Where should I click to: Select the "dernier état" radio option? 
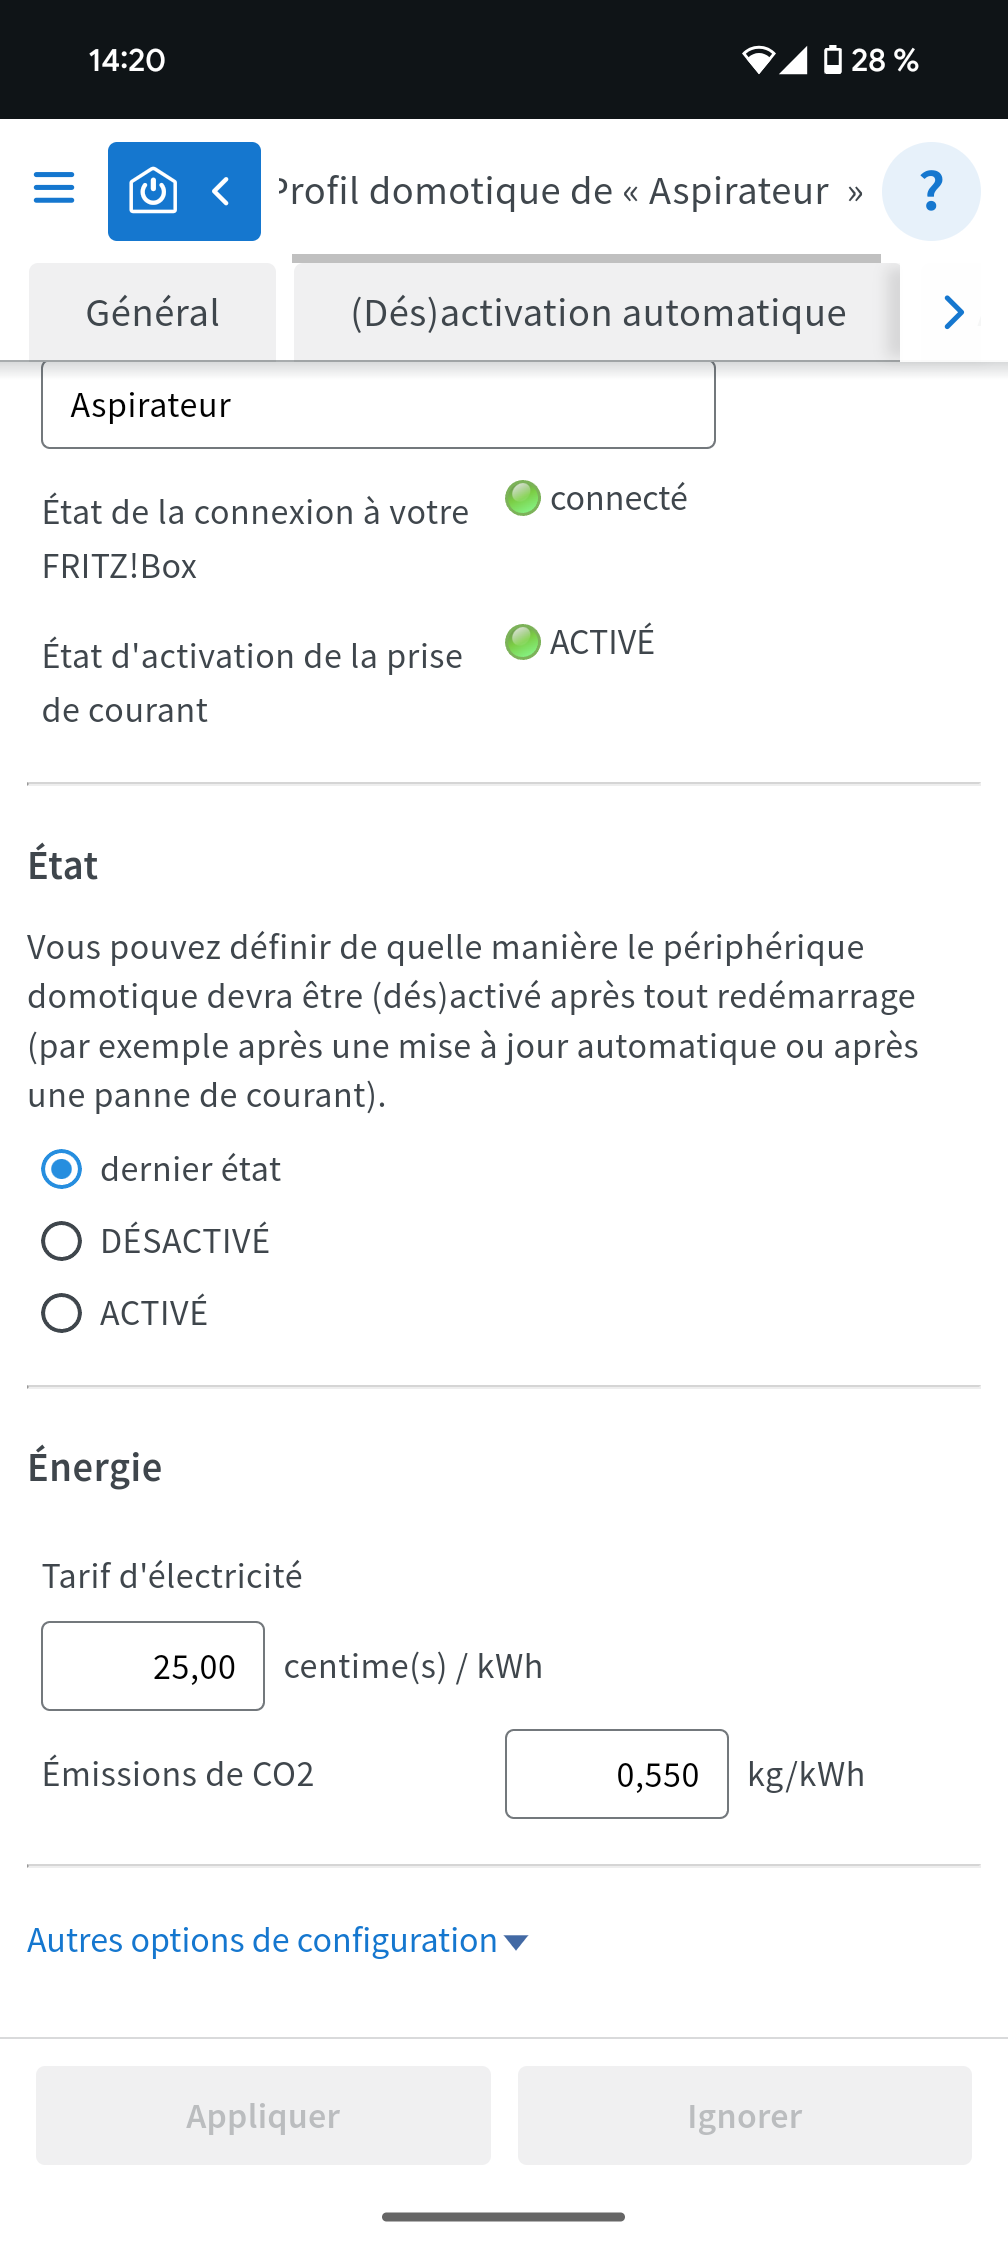(62, 1169)
